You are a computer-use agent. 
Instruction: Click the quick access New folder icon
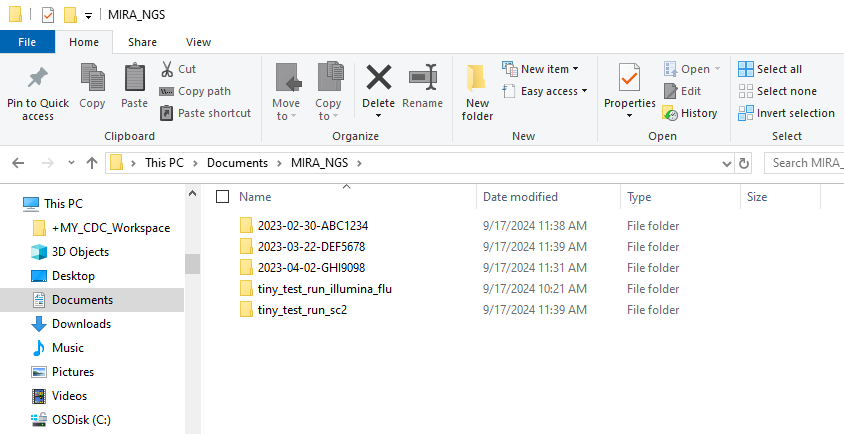tap(70, 15)
